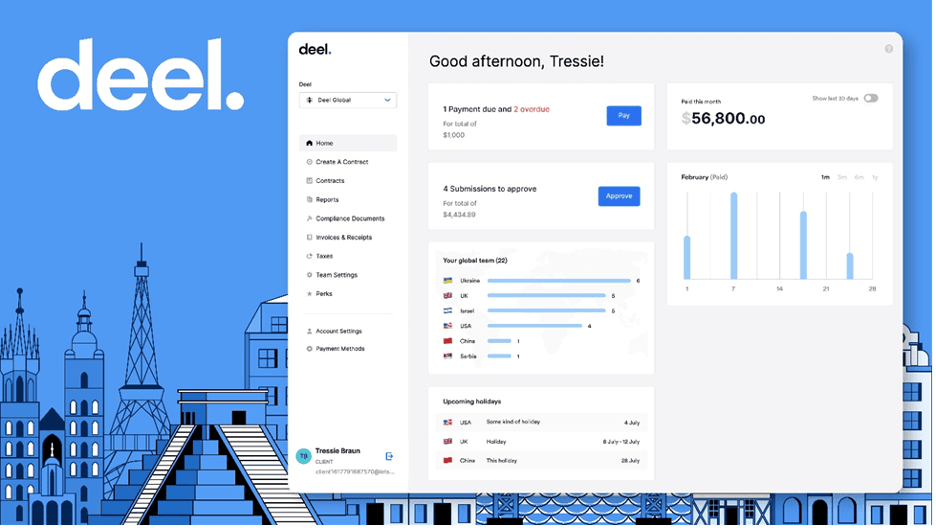The width and height of the screenshot is (936, 528).
Task: Click the Perks star icon
Action: click(x=309, y=294)
